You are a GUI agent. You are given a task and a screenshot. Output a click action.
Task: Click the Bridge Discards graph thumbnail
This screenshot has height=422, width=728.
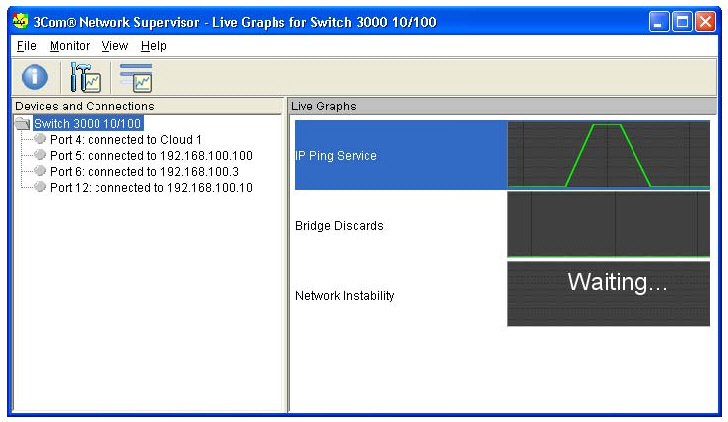[608, 224]
